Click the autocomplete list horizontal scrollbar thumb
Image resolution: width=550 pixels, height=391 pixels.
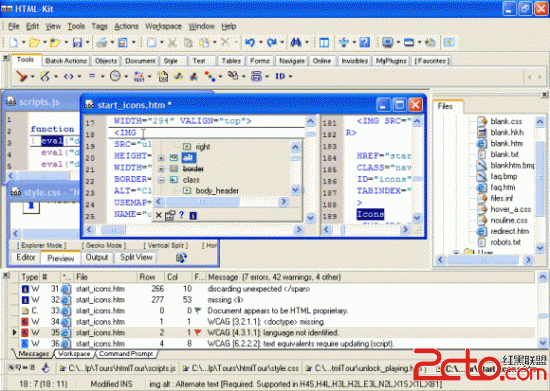[x=203, y=202]
